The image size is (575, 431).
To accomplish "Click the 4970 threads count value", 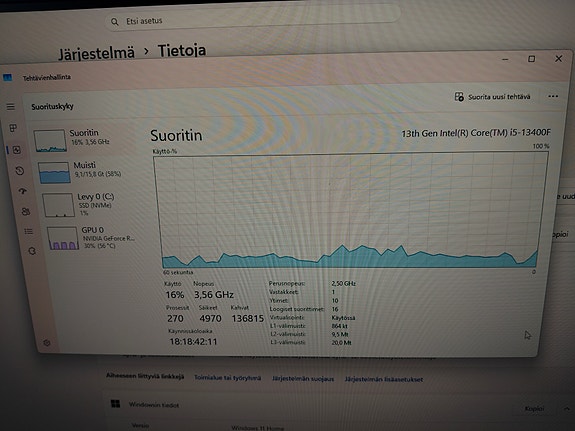I will click(210, 318).
